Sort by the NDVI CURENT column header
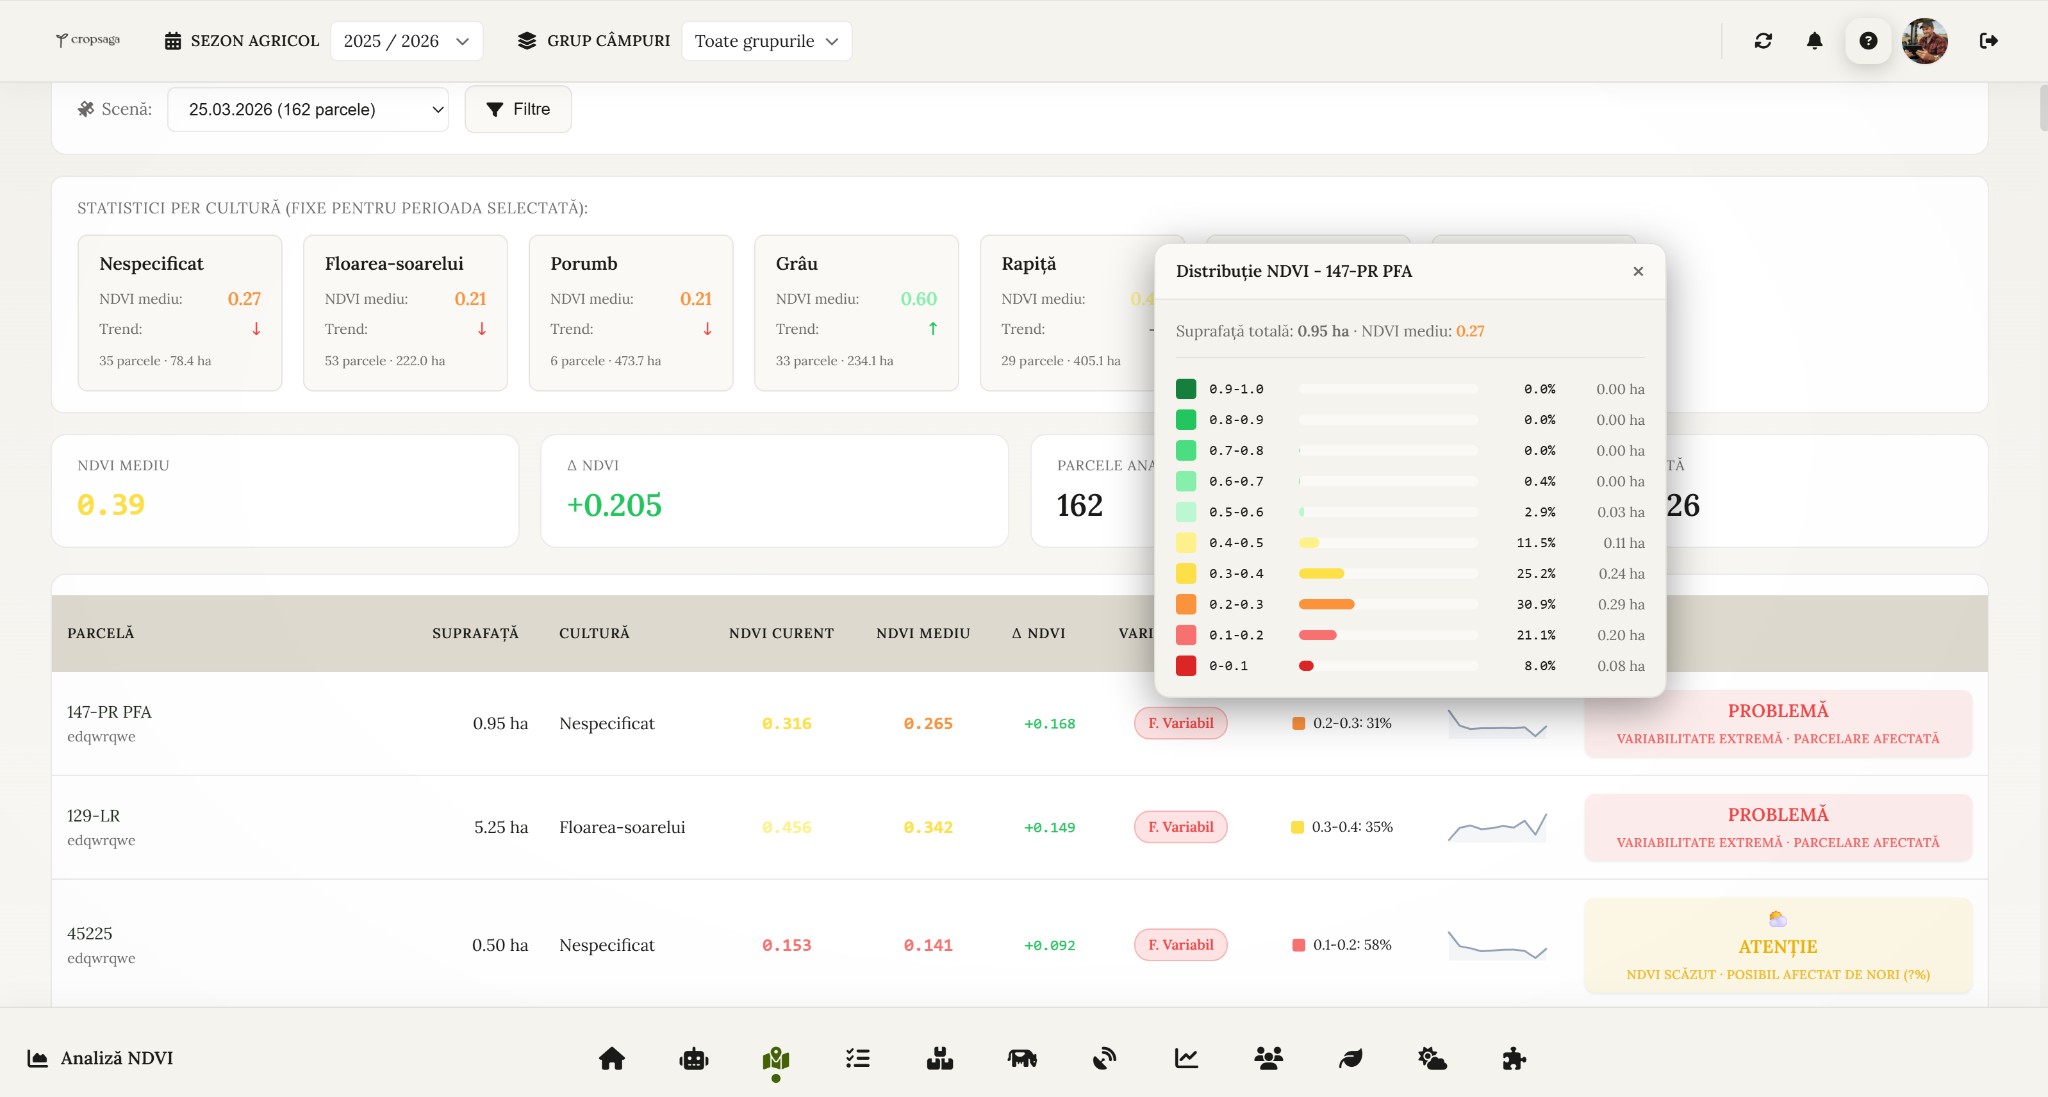The width and height of the screenshot is (2048, 1097). 781,633
